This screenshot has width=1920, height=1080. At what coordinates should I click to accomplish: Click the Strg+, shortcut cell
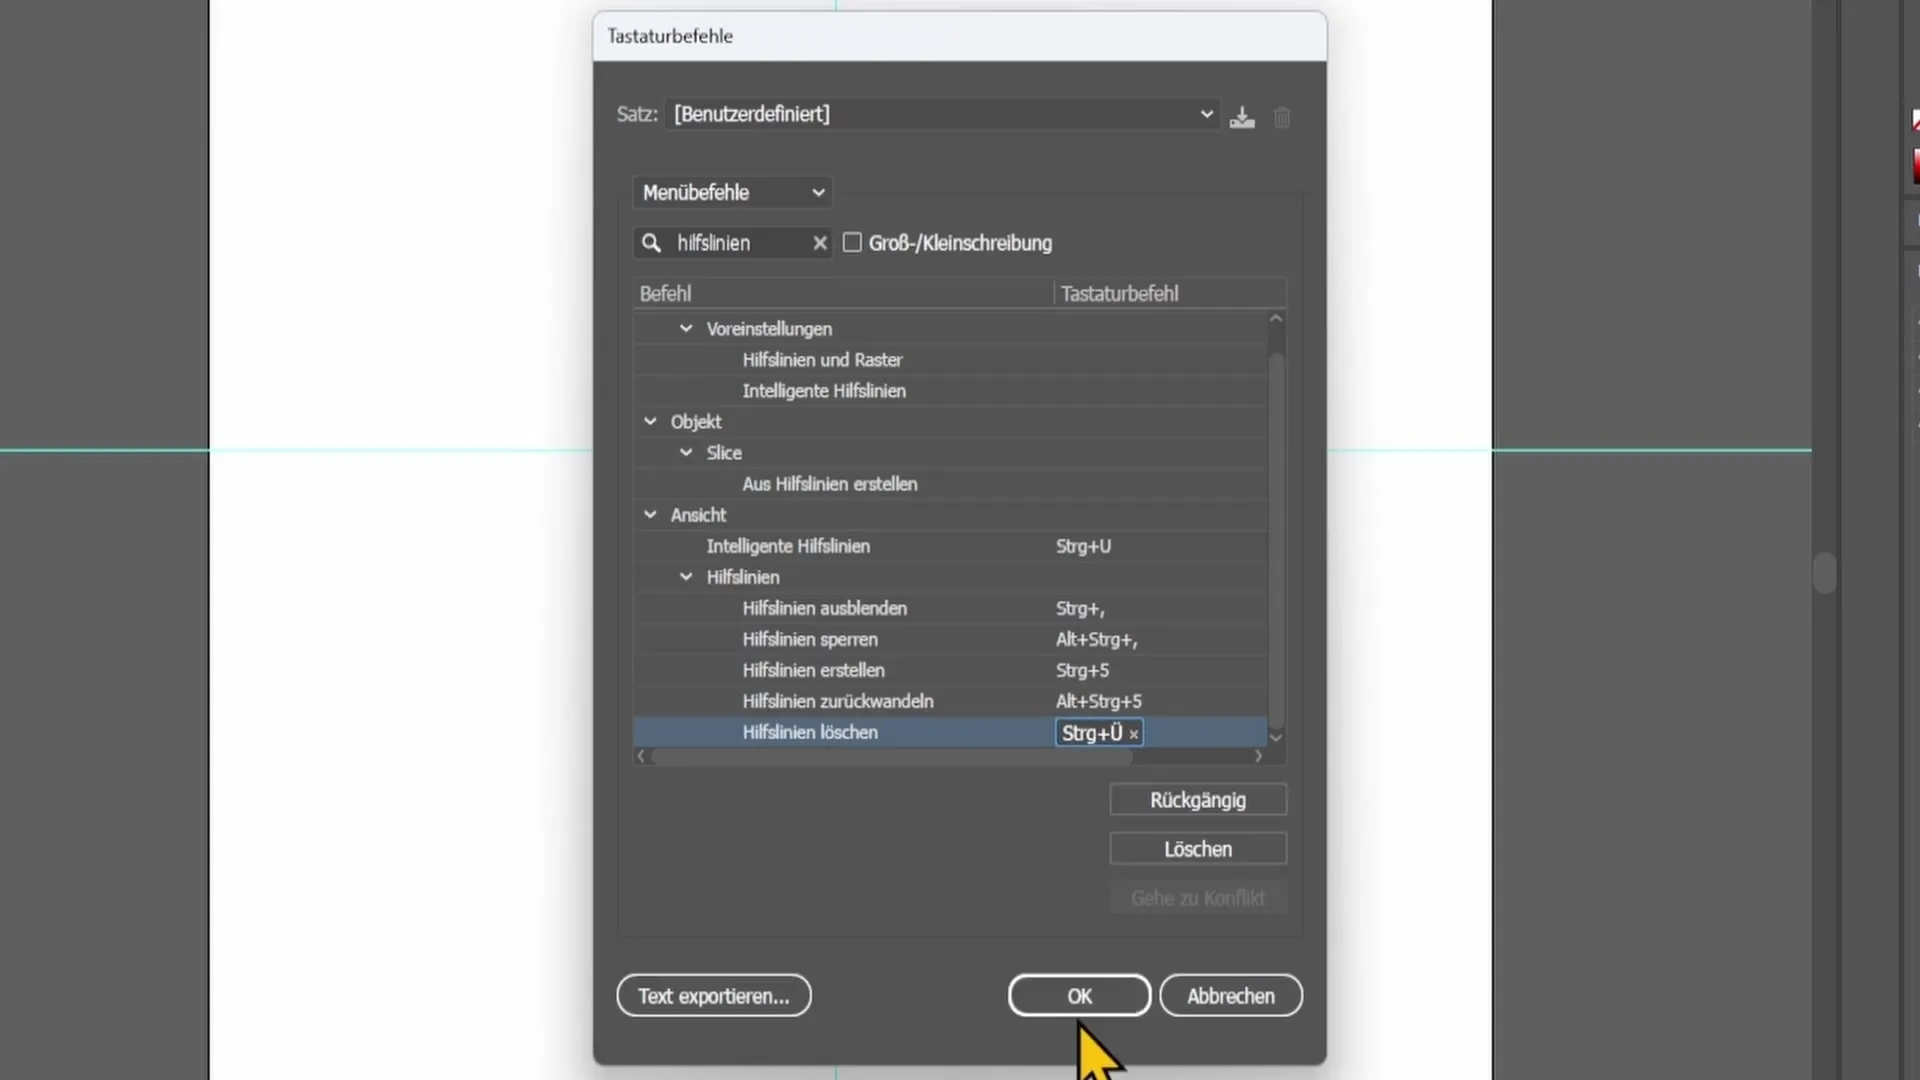pyautogui.click(x=1080, y=608)
